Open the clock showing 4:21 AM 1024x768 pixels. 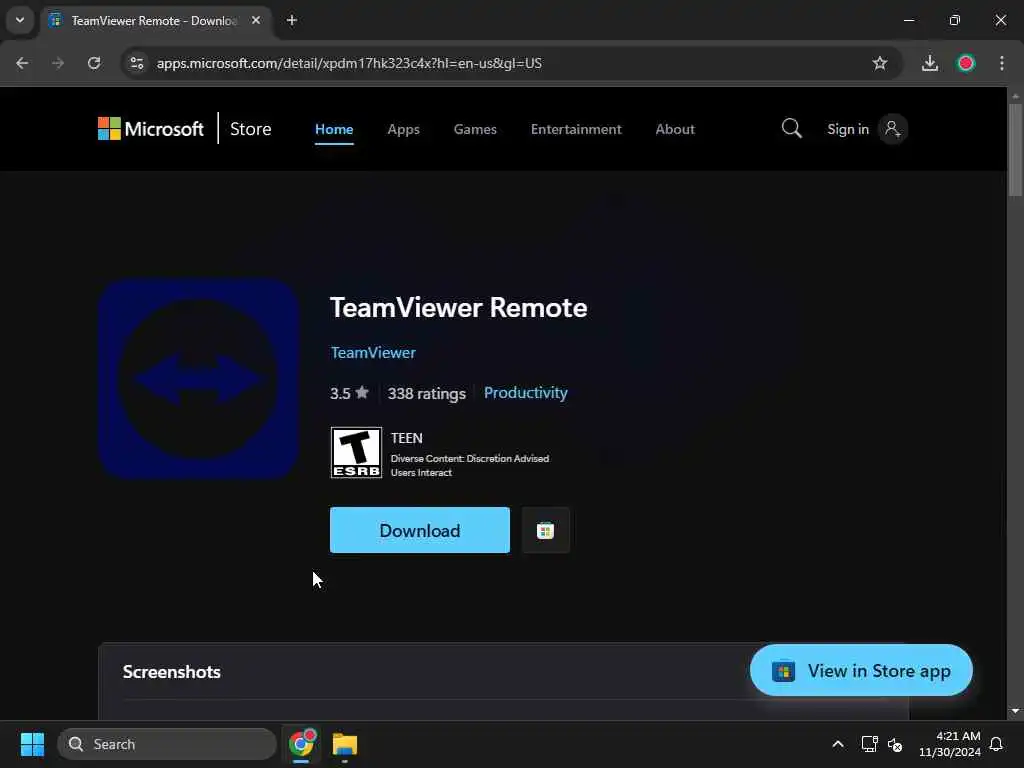click(x=950, y=744)
